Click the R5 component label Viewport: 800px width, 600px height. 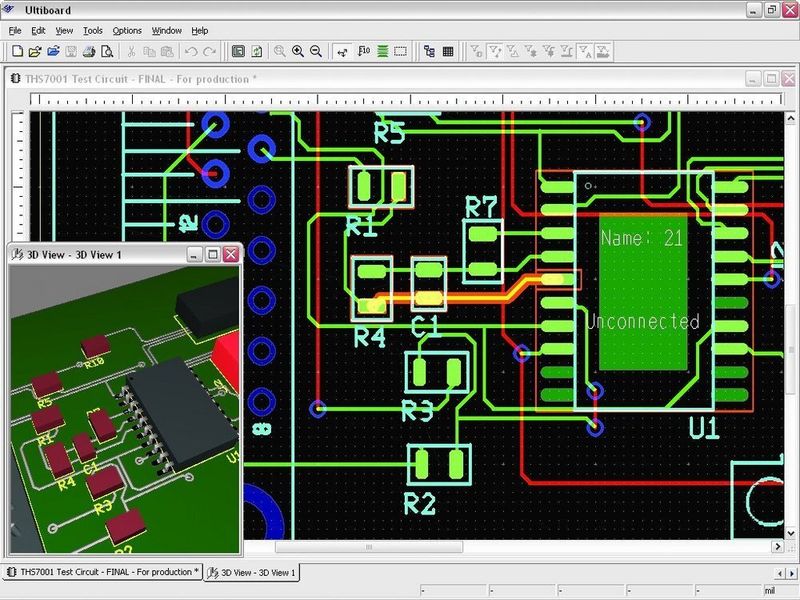pyautogui.click(x=389, y=133)
